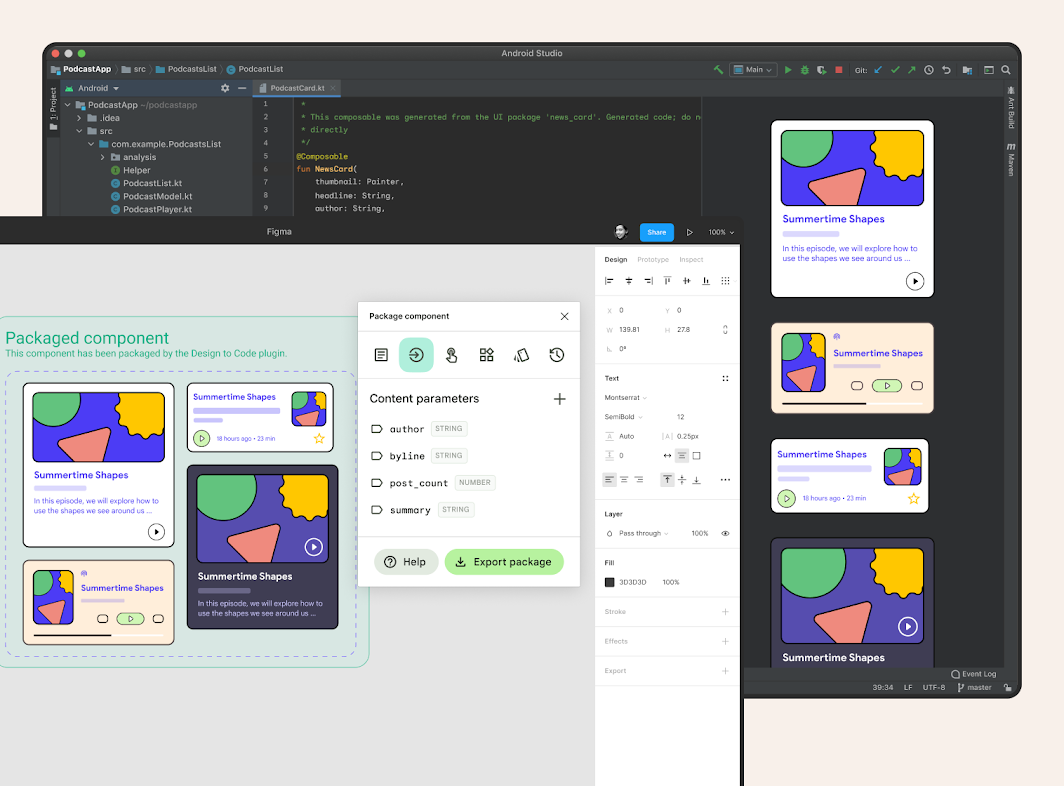Collapse the PodcastApp tree node

click(x=68, y=105)
